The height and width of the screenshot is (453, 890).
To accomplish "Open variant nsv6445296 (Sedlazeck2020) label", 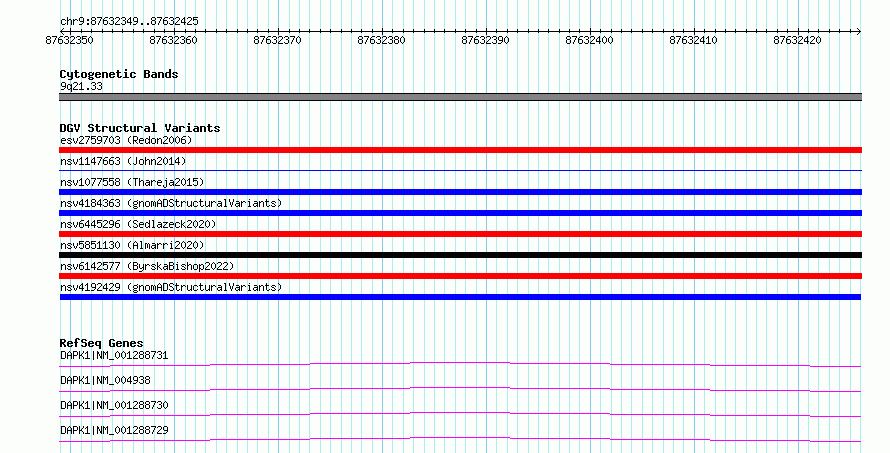I will tap(138, 224).
